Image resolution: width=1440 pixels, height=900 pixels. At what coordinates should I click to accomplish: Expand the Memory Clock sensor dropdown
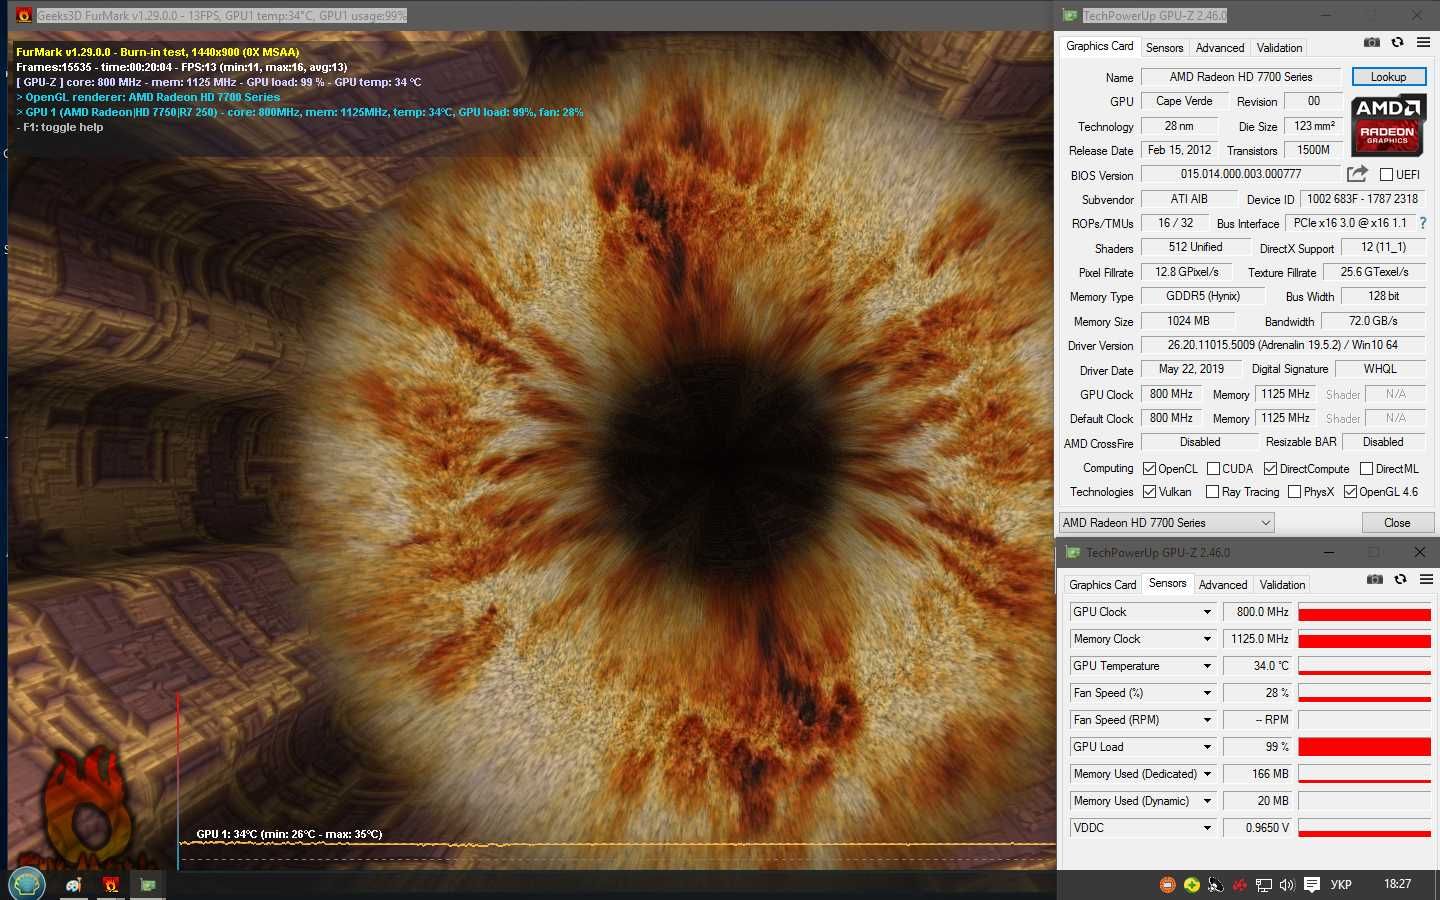1207,639
